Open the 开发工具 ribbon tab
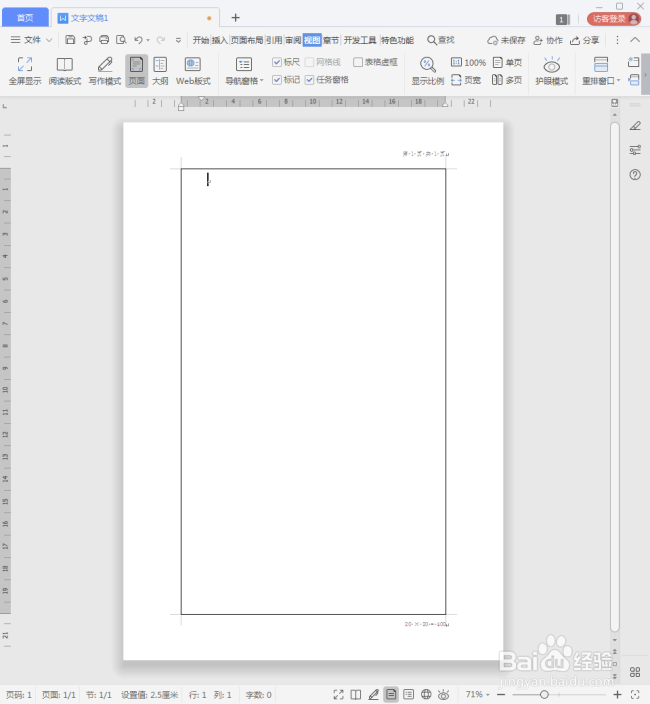Screen dimensions: 650x704 360,40
